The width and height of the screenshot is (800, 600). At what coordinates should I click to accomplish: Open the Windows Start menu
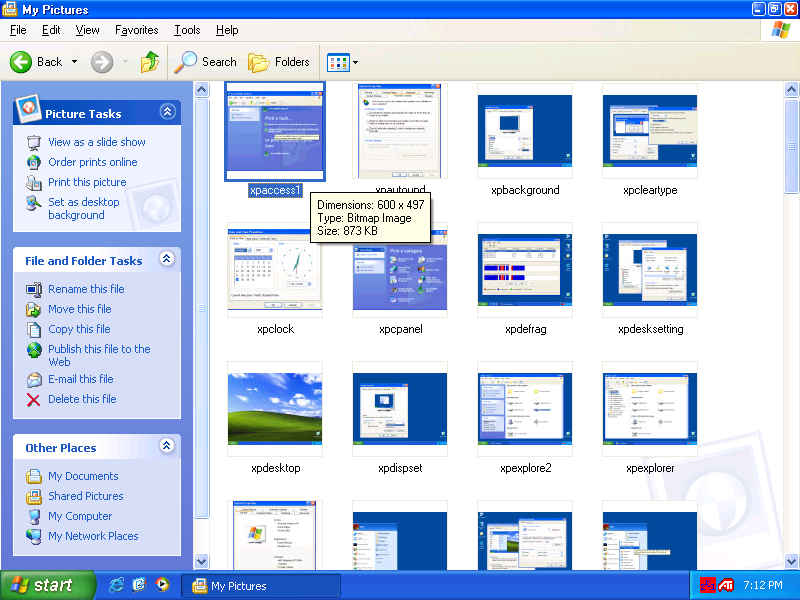pos(47,585)
